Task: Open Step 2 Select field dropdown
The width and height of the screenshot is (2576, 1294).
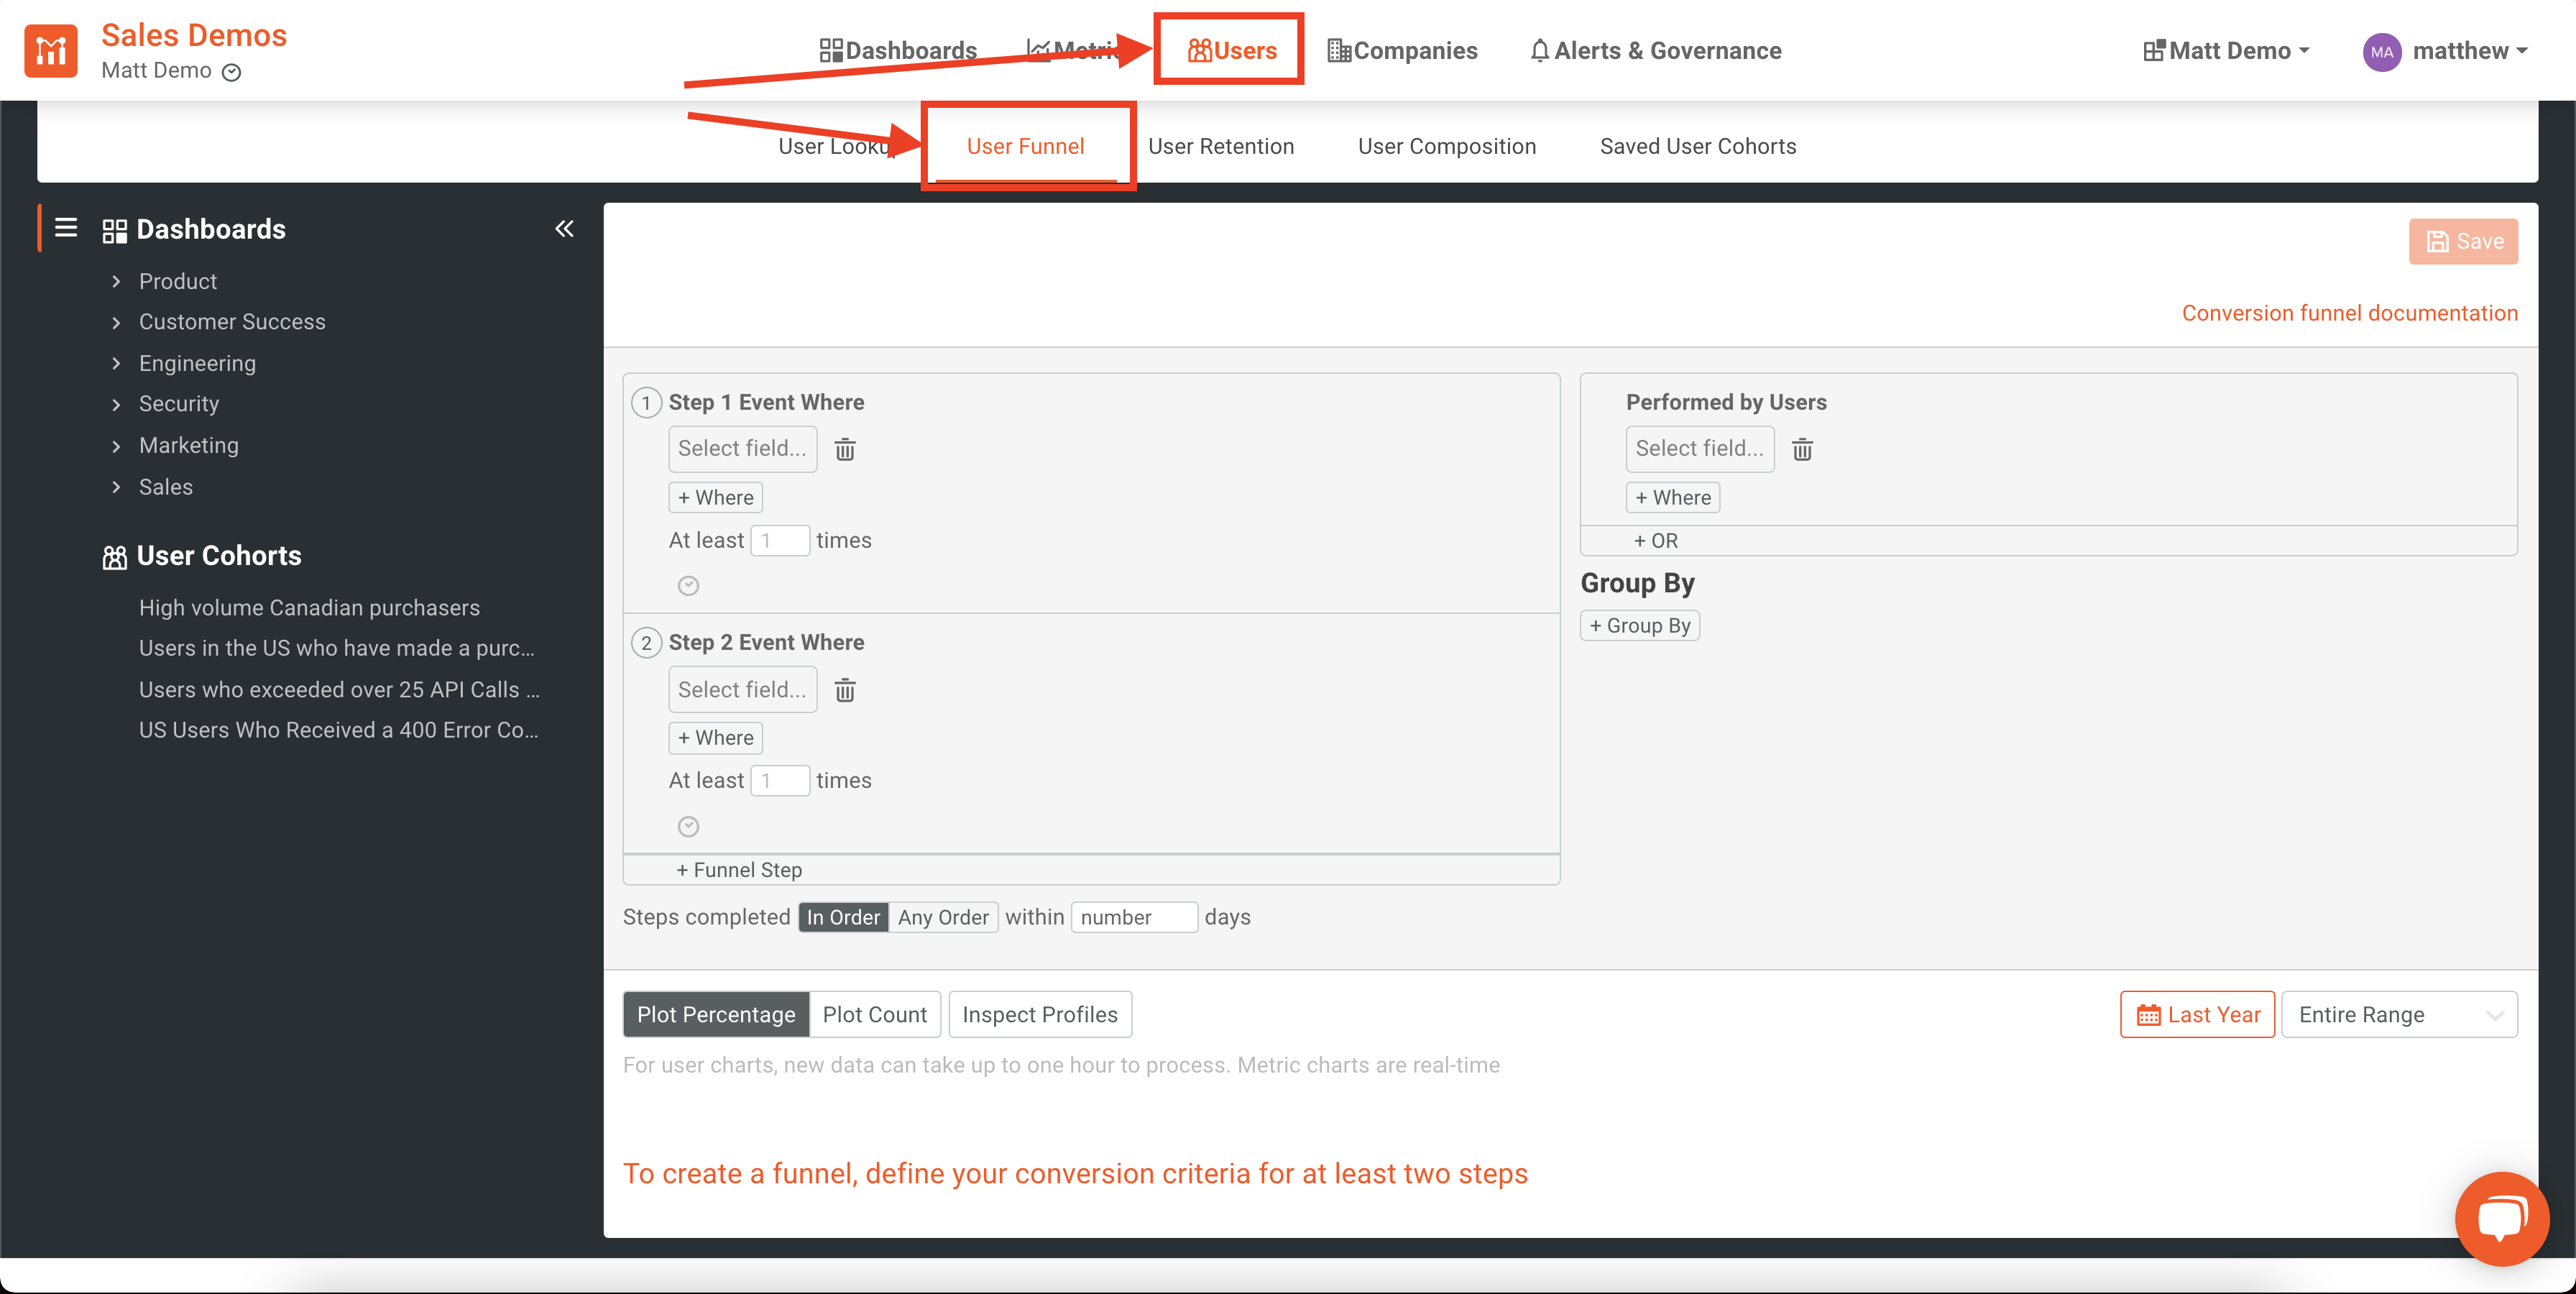Action: tap(742, 690)
